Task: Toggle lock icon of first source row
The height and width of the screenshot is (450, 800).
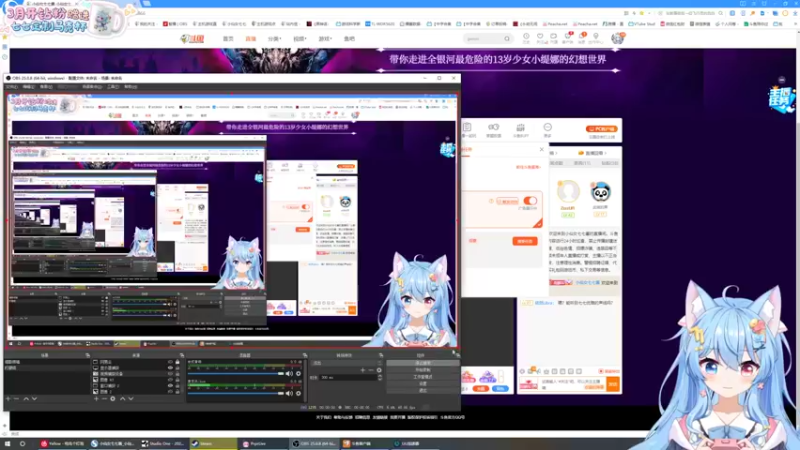Action: (178, 362)
